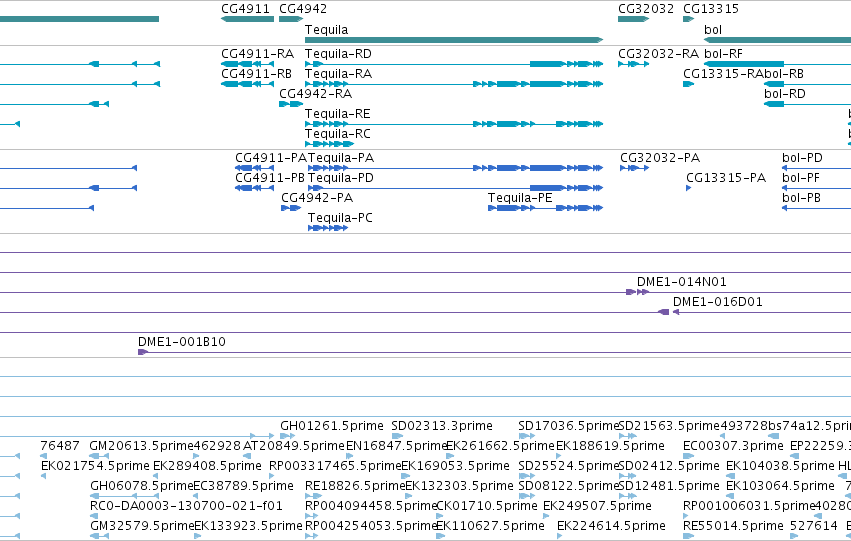Select EST label SD12481.5prime
851x541 pixels.
coord(669,486)
